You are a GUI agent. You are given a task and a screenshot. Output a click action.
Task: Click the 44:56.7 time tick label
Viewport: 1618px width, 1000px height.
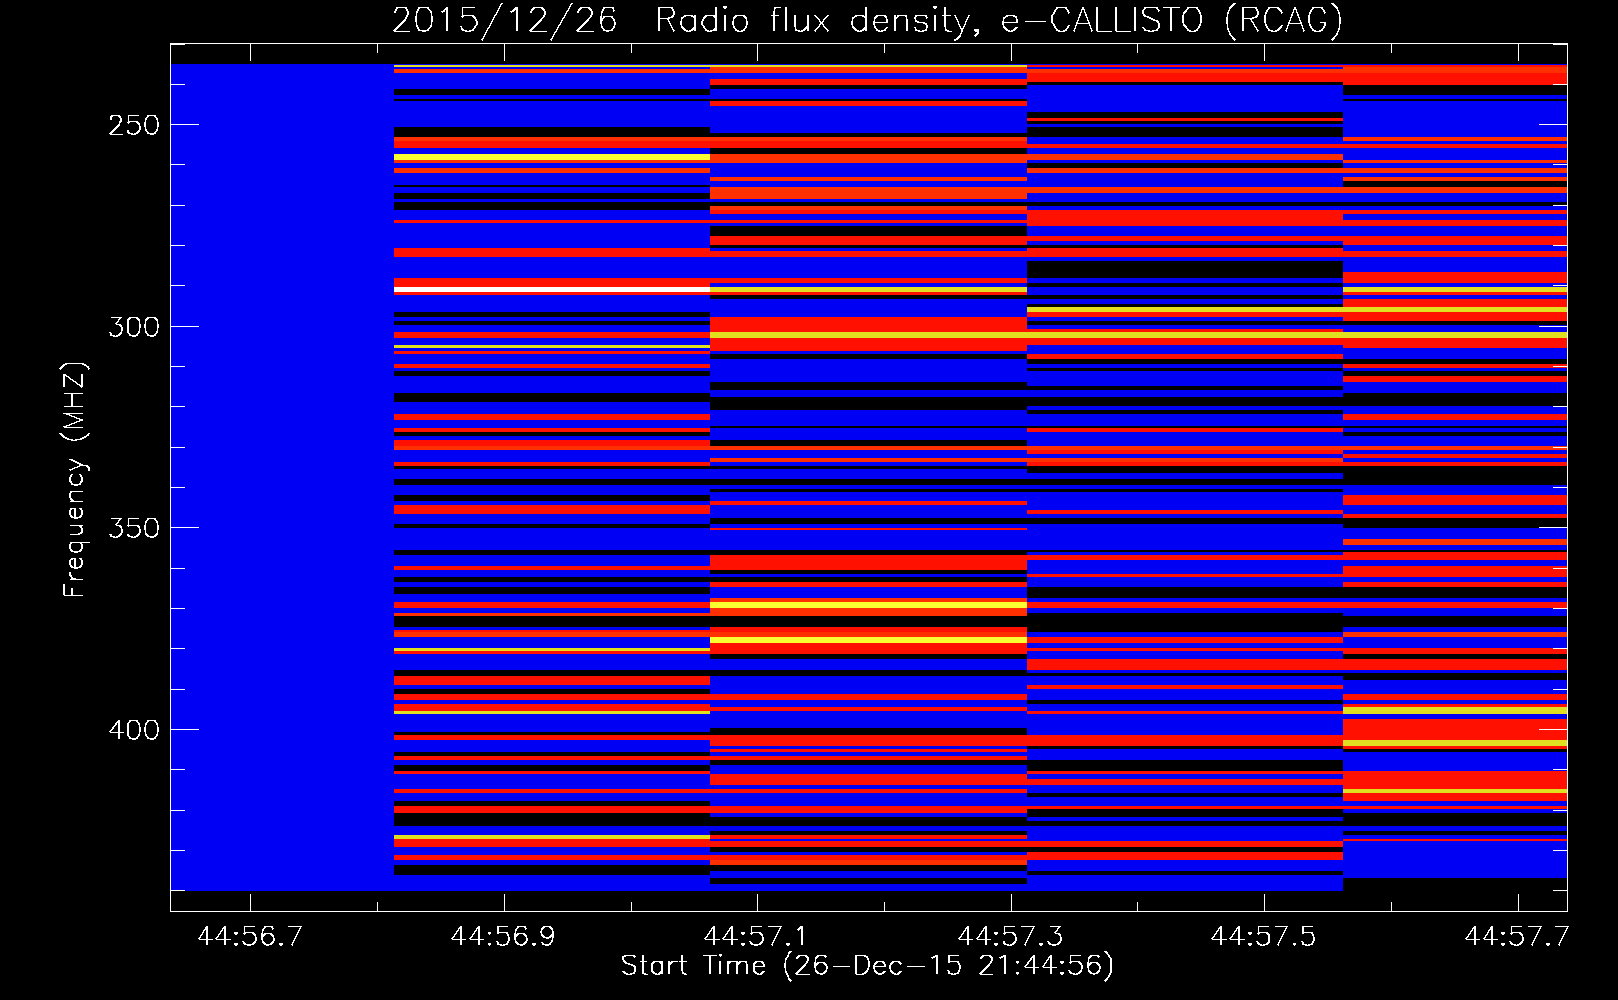250,936
